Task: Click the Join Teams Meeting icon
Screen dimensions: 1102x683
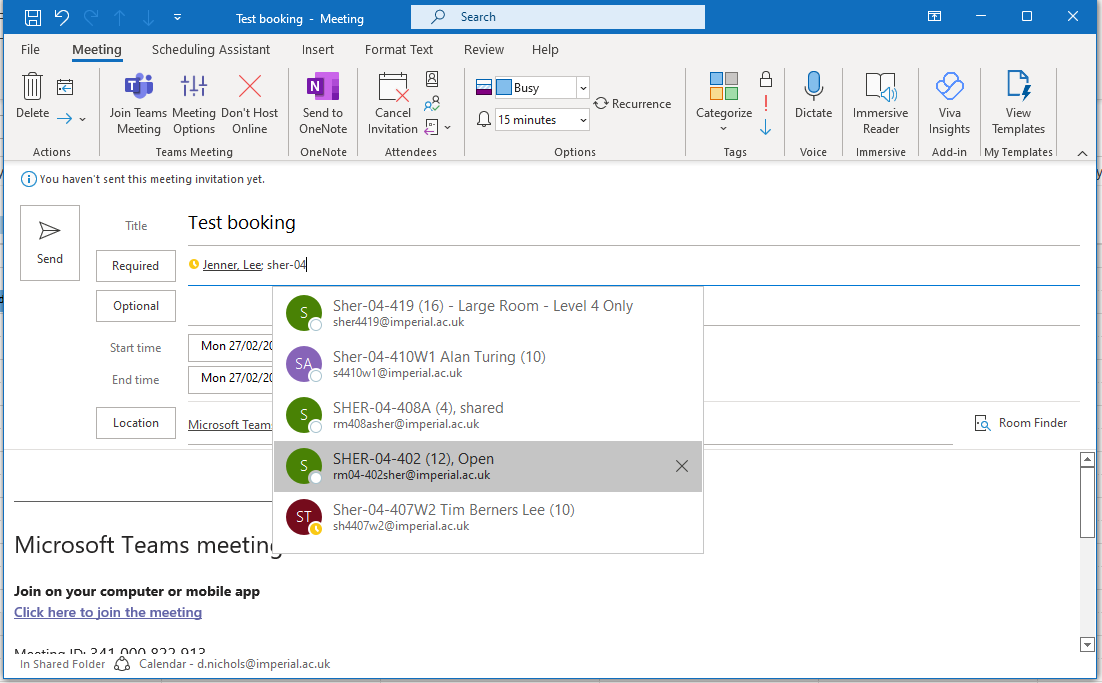Action: coord(138,88)
